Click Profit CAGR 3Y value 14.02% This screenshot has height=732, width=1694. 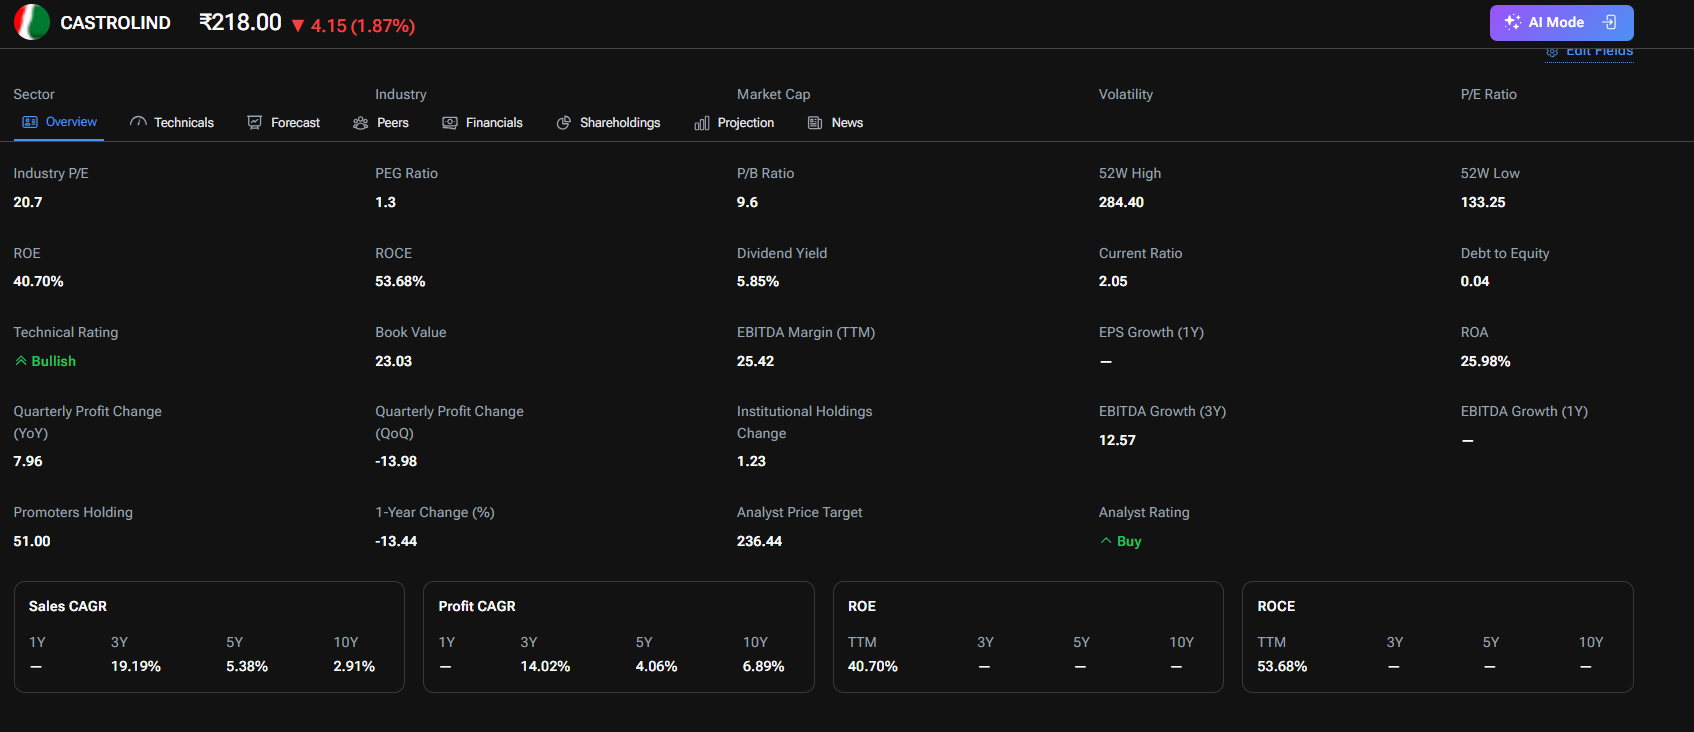[x=545, y=666]
